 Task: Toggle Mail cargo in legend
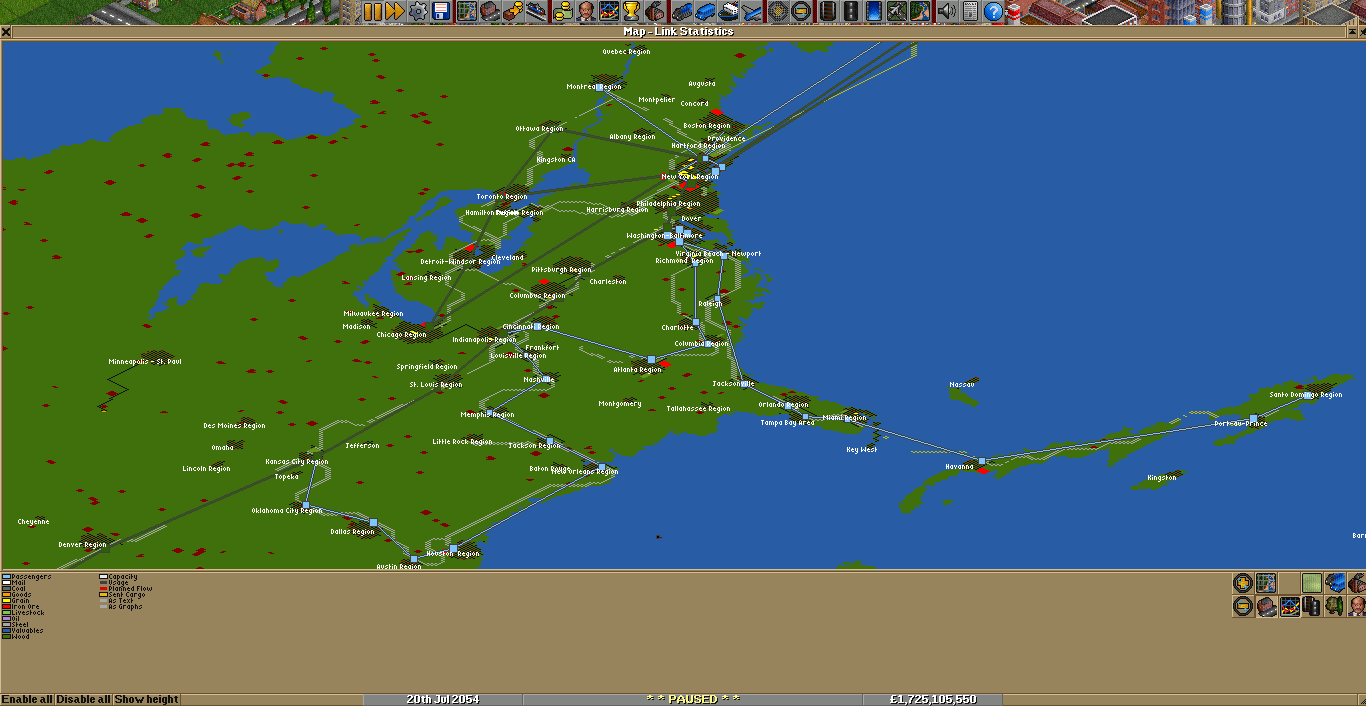point(16,583)
